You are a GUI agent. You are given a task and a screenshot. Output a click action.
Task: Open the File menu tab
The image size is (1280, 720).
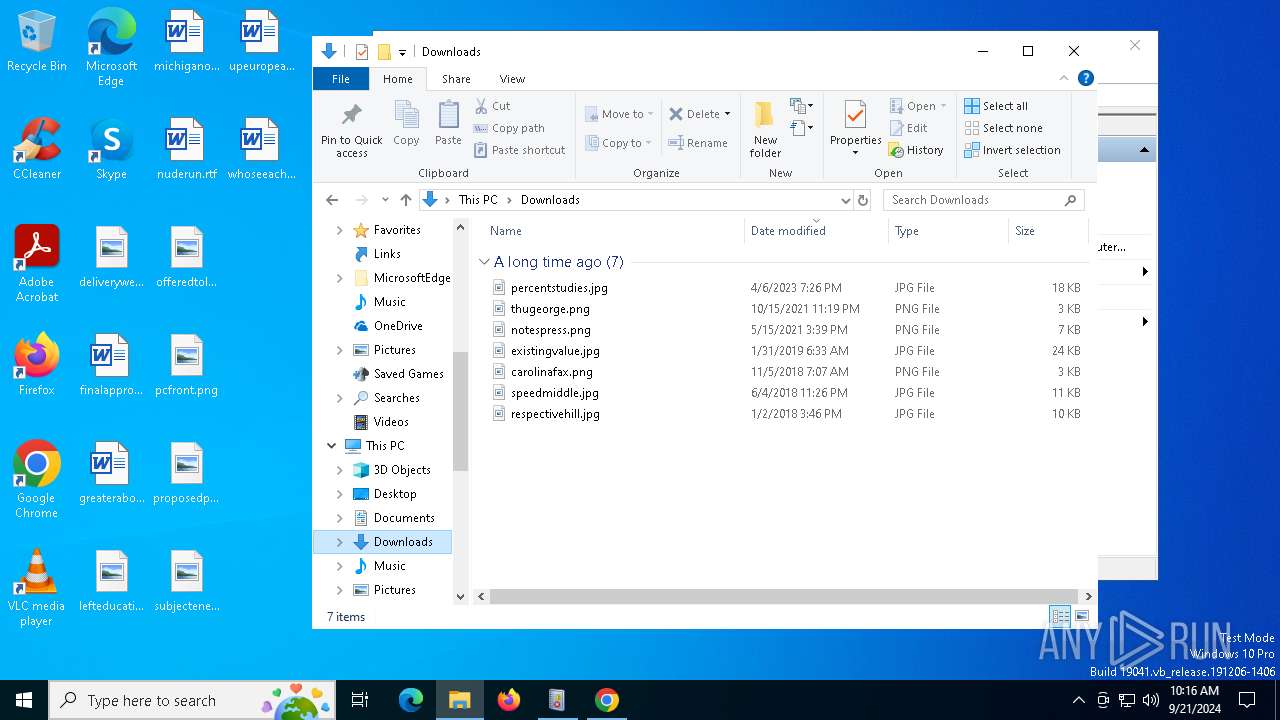341,79
